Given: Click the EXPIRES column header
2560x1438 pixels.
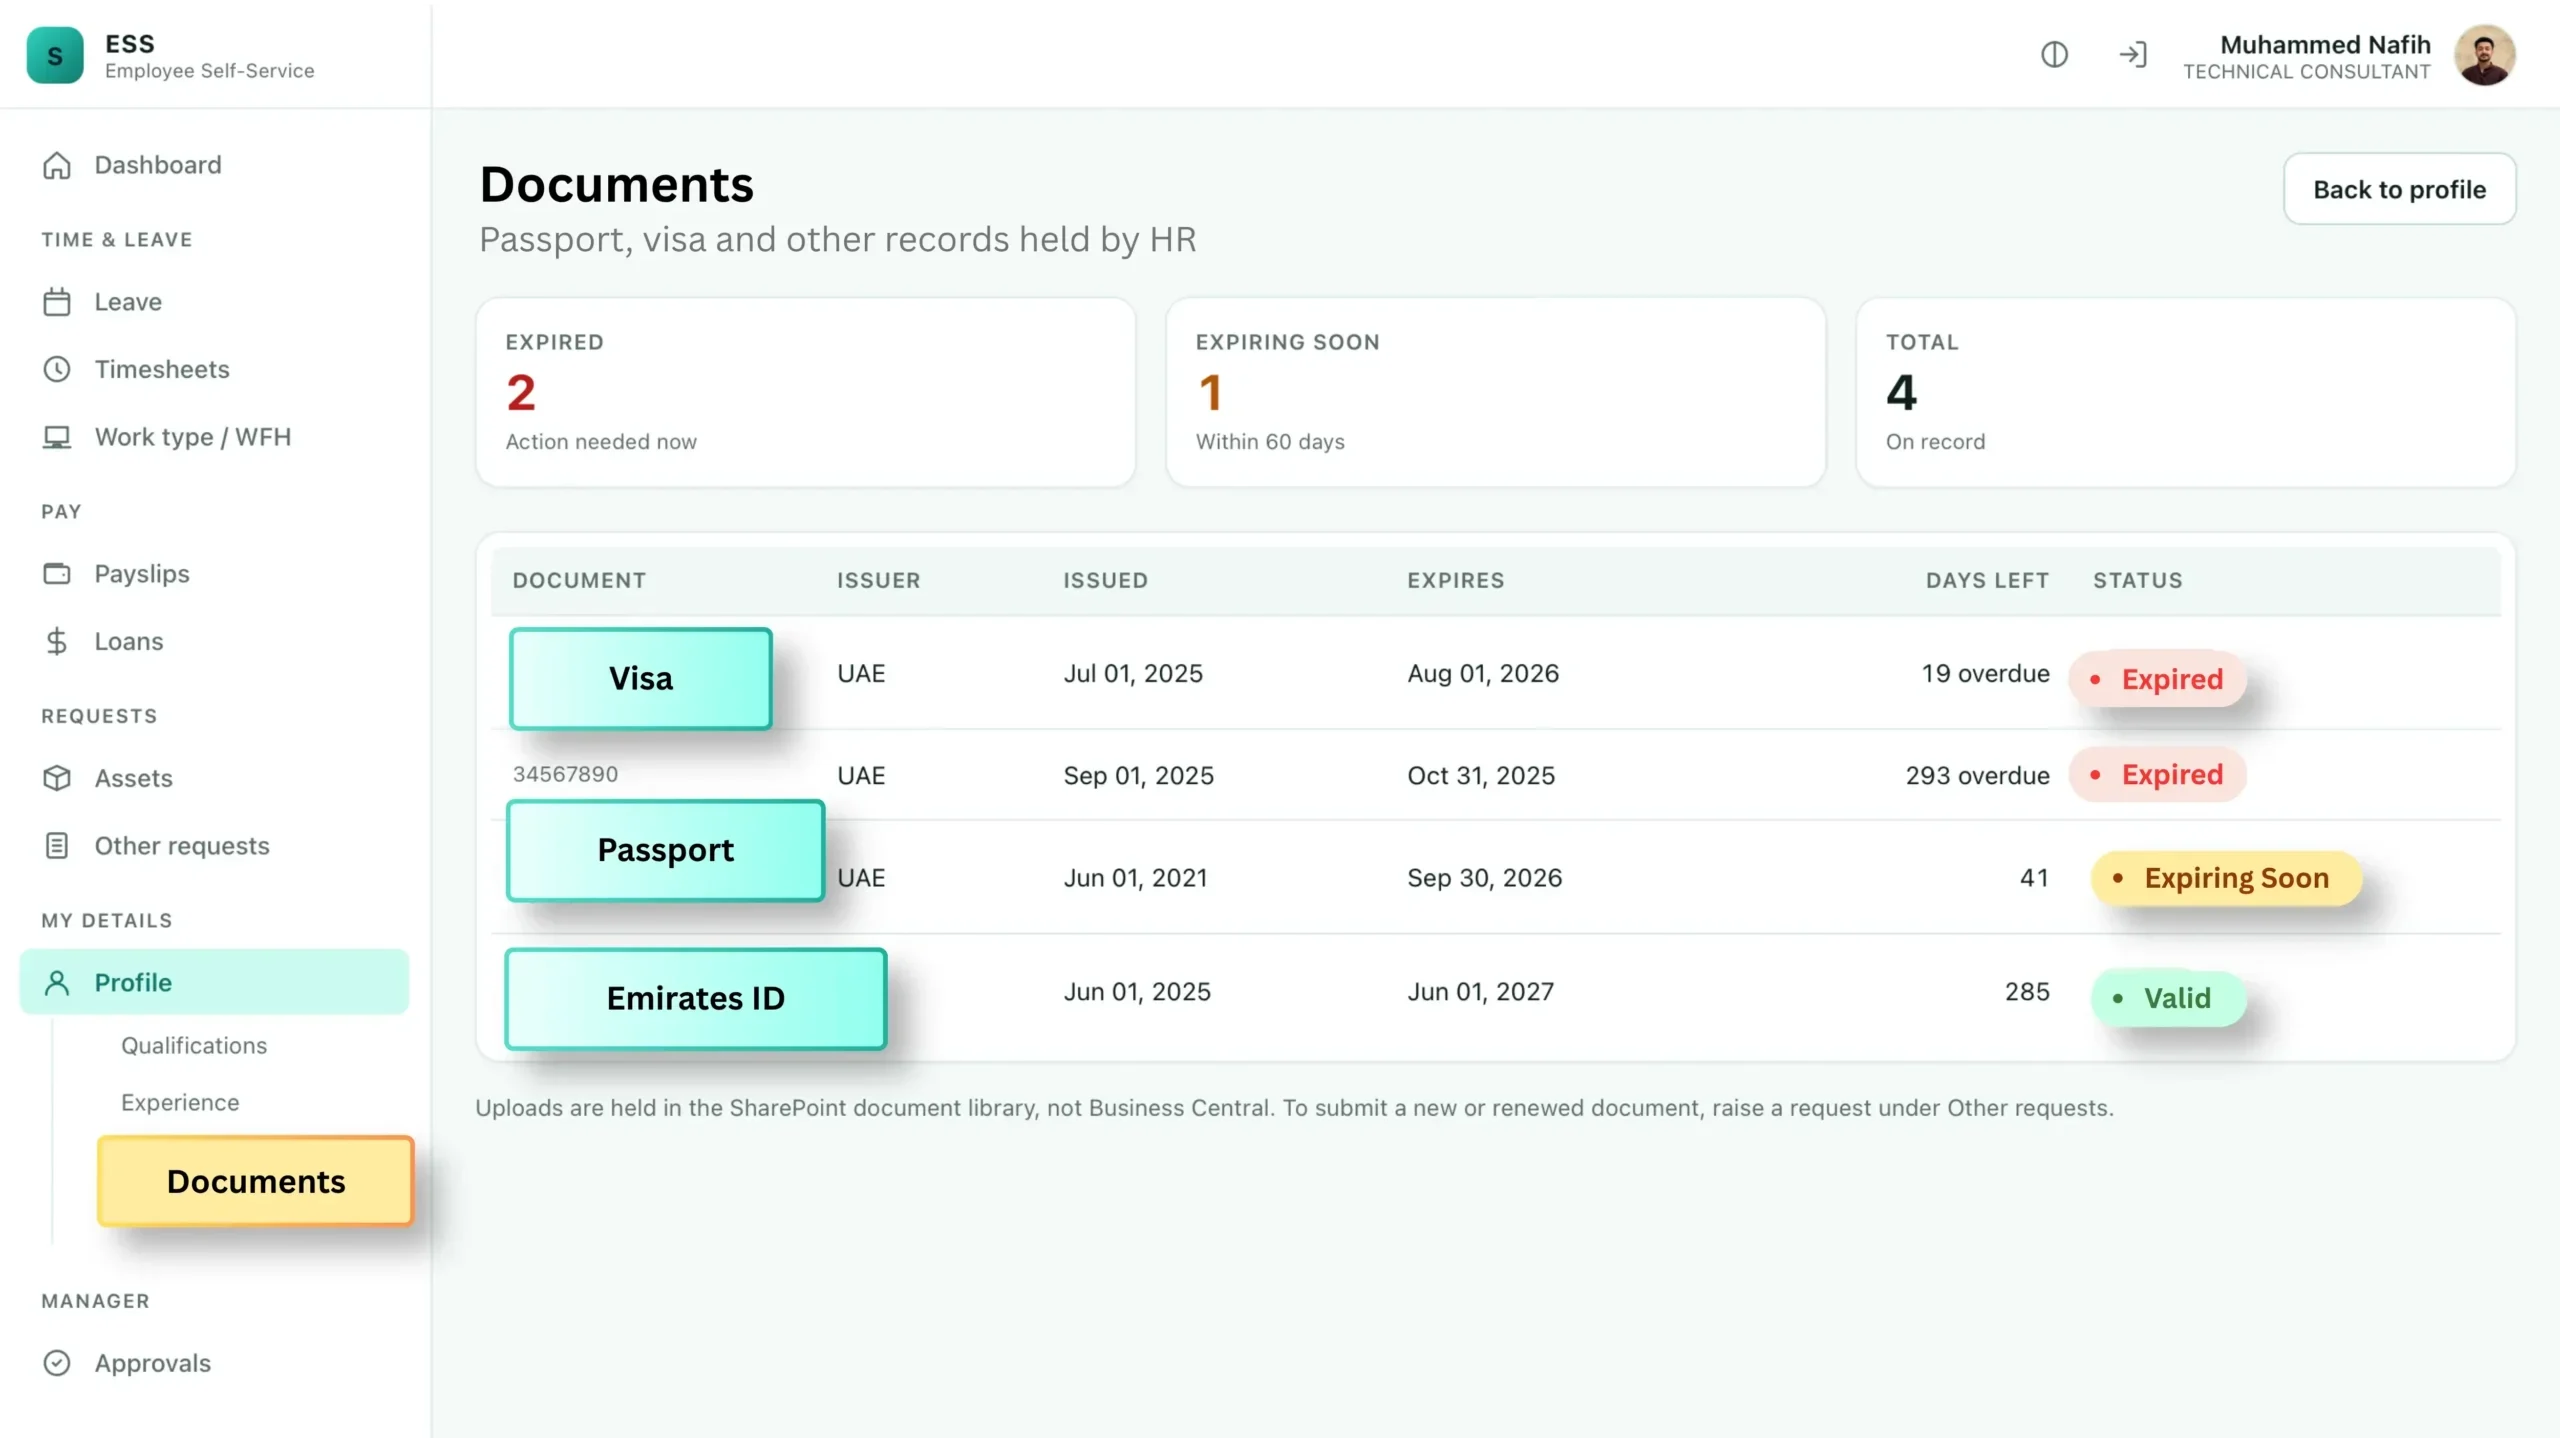Looking at the screenshot, I should pyautogui.click(x=1455, y=580).
